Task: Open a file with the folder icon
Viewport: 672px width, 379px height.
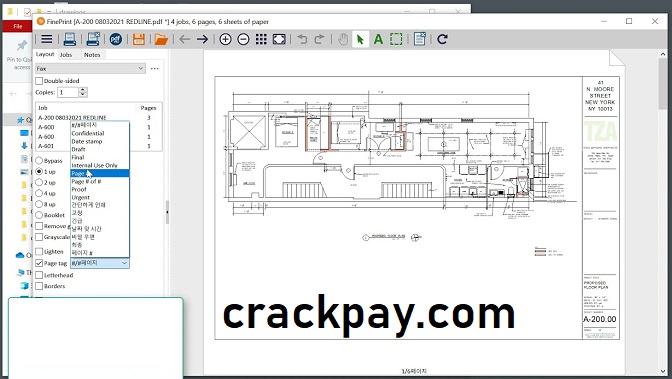Action: pyautogui.click(x=161, y=39)
